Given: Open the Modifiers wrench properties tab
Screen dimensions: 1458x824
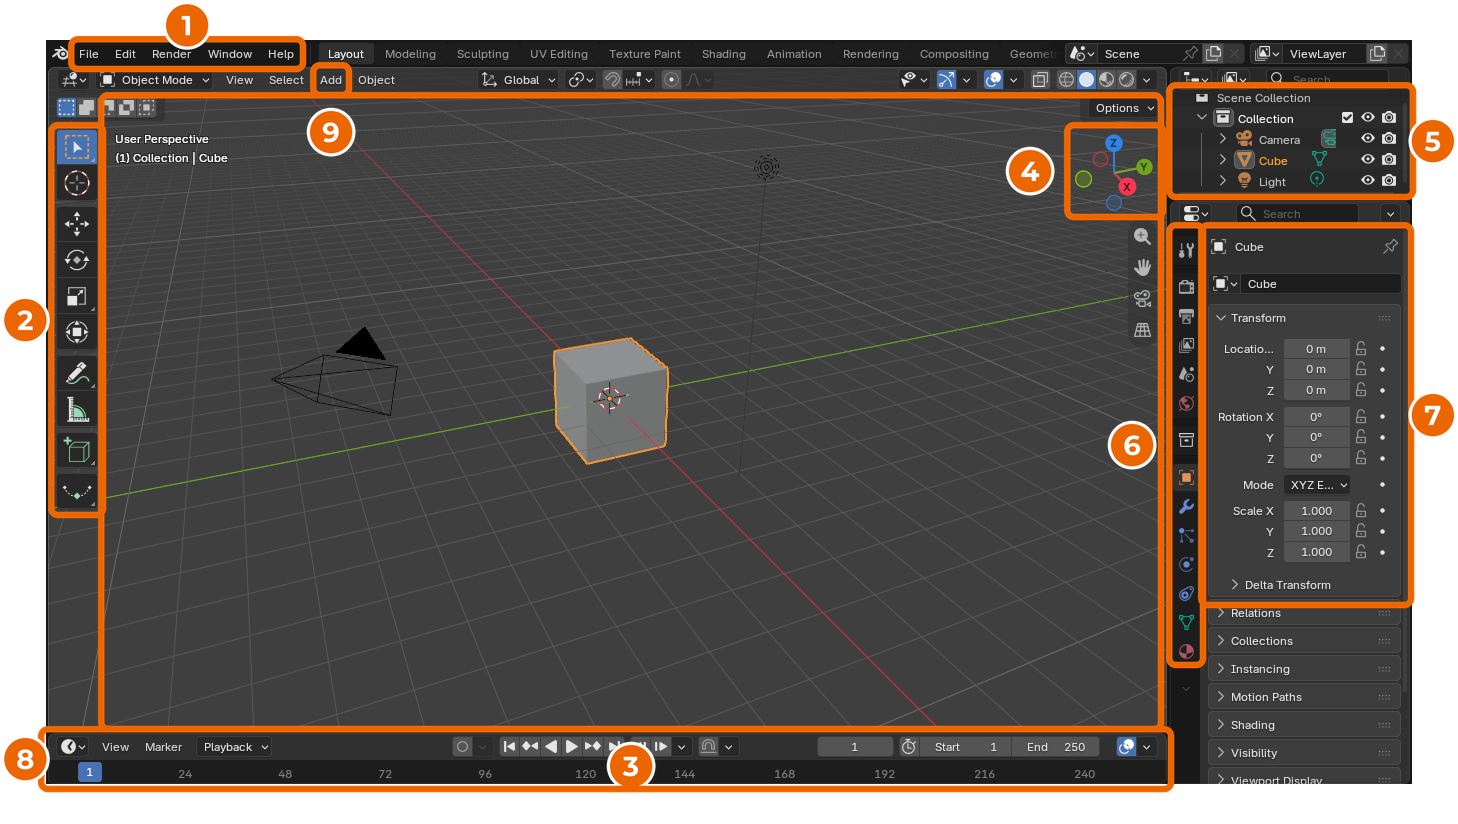Looking at the screenshot, I should [x=1186, y=507].
